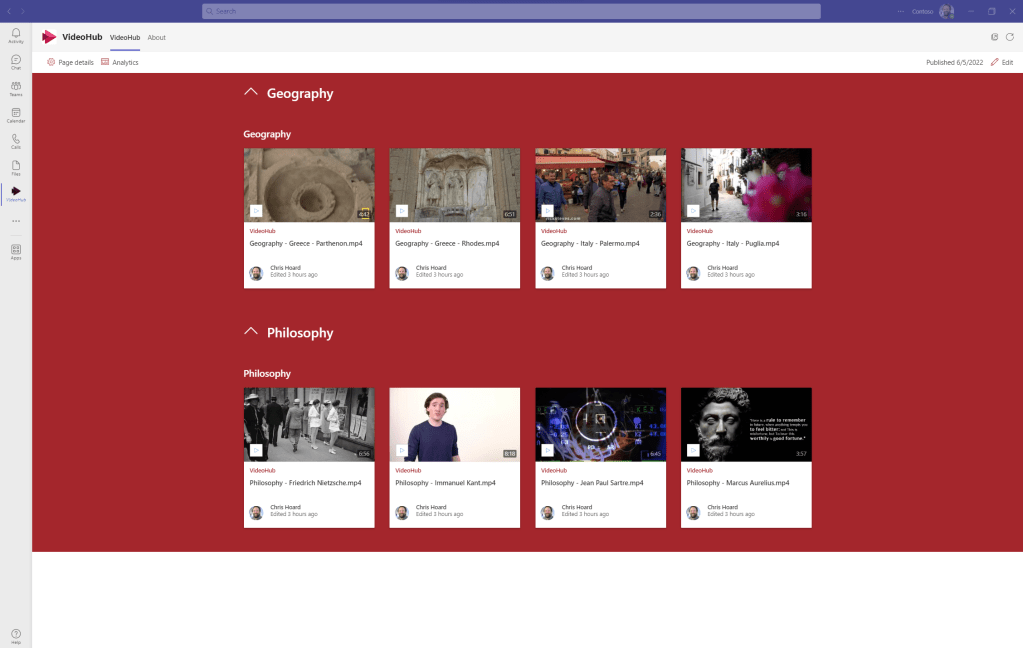Open Page details

coord(70,62)
